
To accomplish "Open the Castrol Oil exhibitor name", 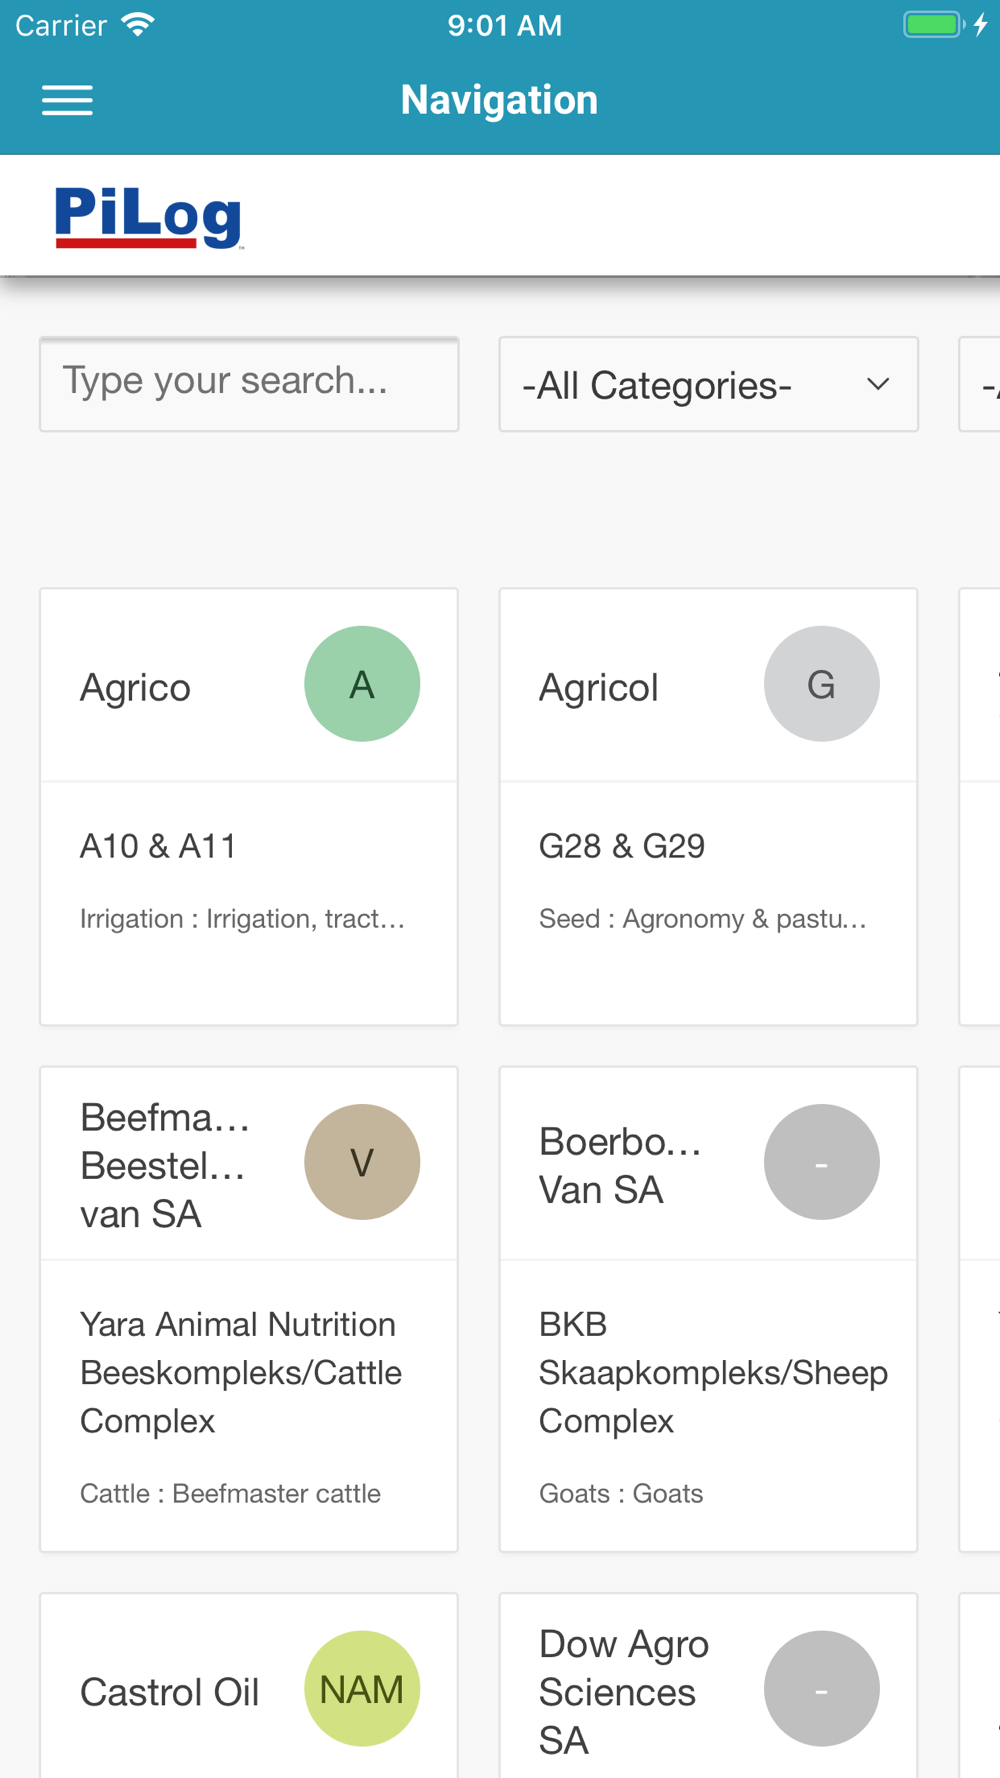I will point(170,1692).
